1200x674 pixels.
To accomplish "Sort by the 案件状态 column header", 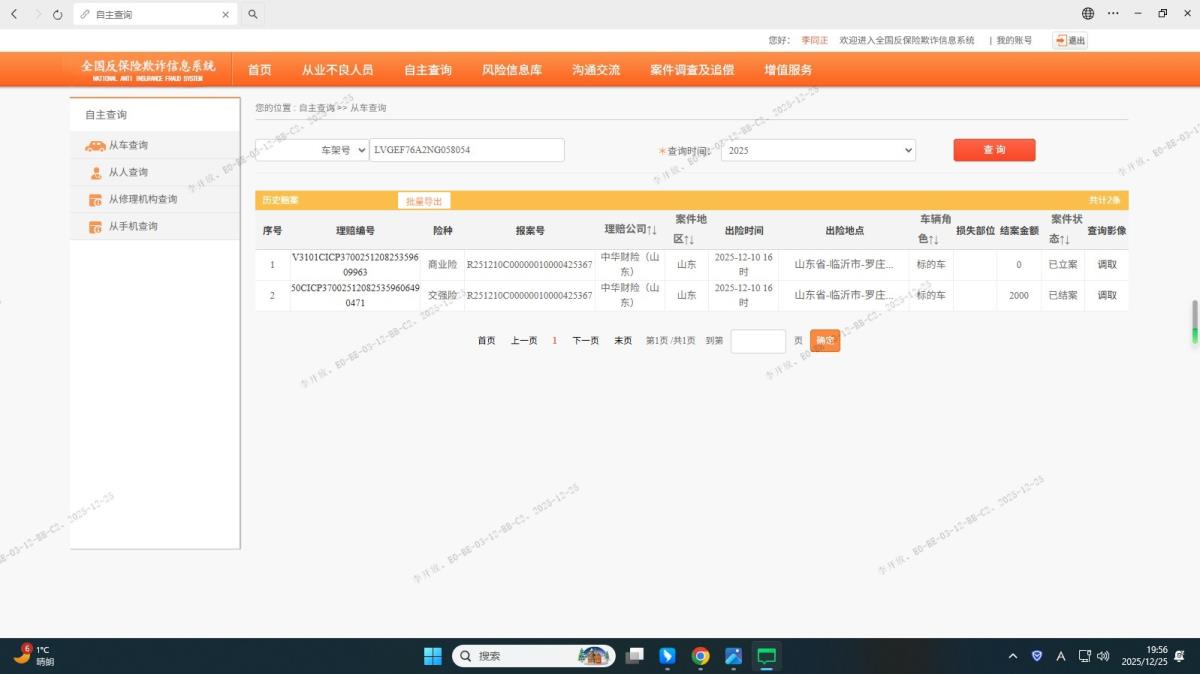I will click(x=1065, y=229).
